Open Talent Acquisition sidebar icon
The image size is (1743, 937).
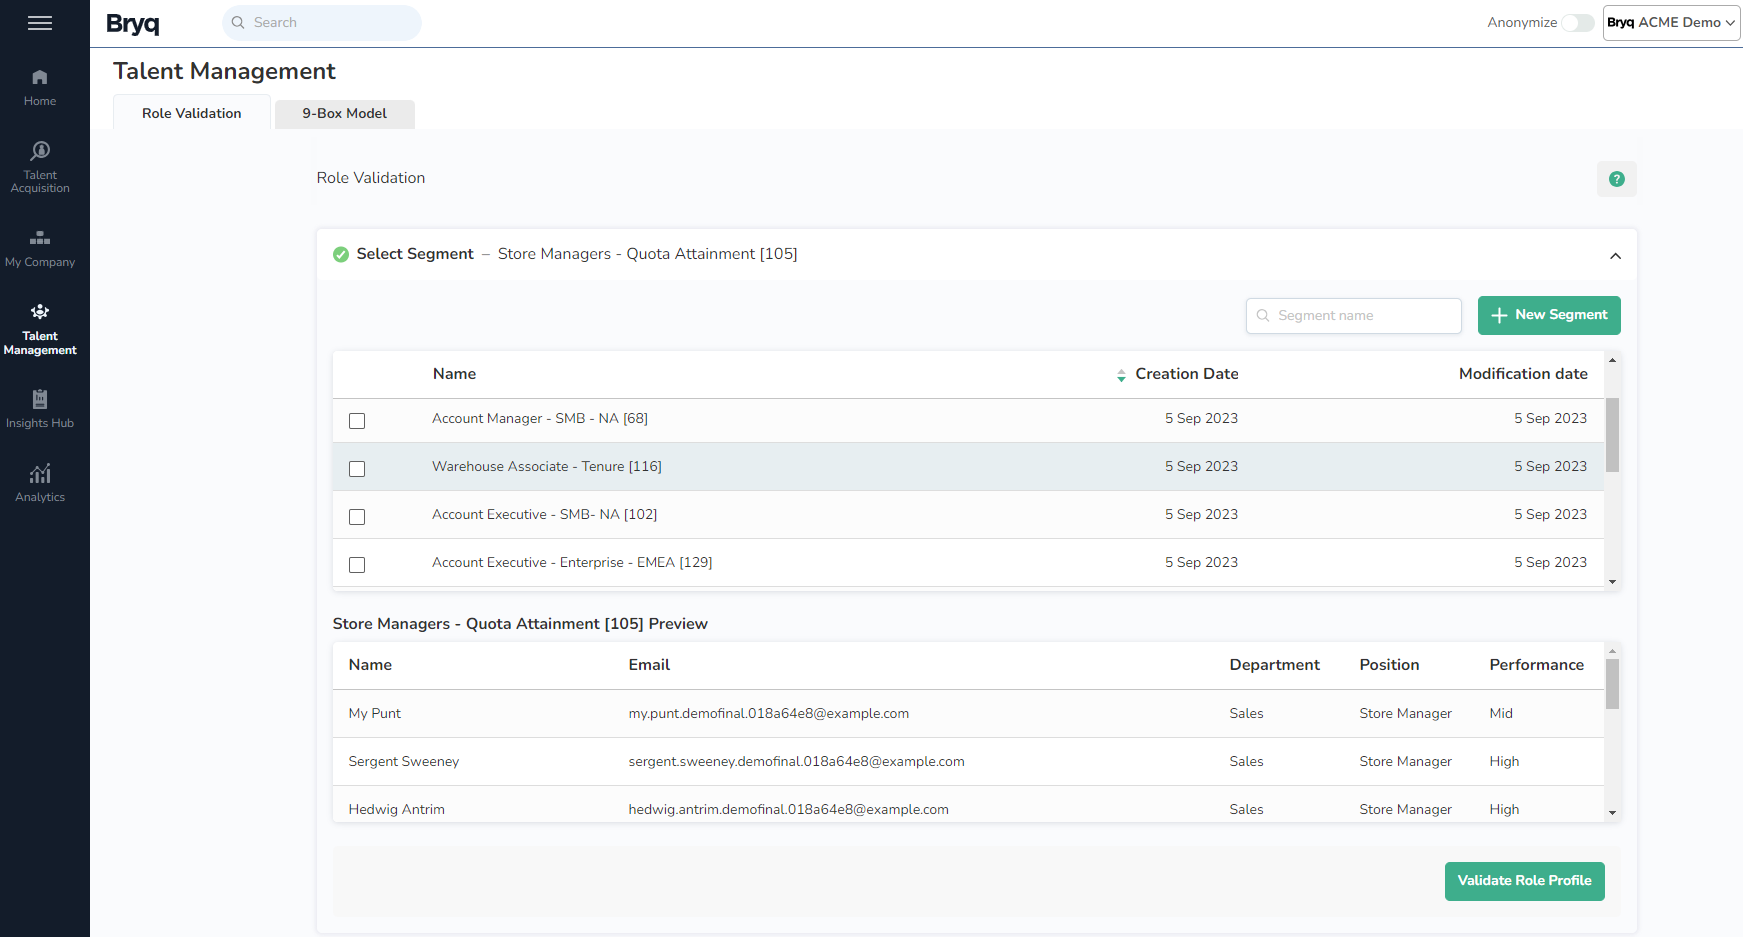[40, 166]
